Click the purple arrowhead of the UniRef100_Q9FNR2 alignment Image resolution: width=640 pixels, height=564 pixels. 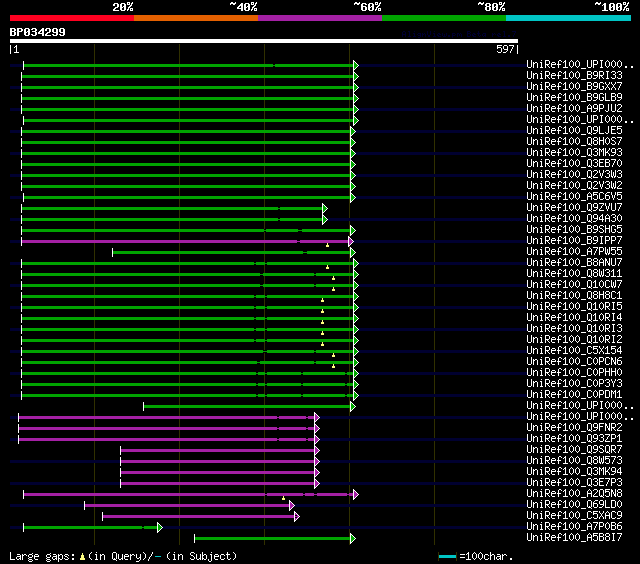point(316,428)
